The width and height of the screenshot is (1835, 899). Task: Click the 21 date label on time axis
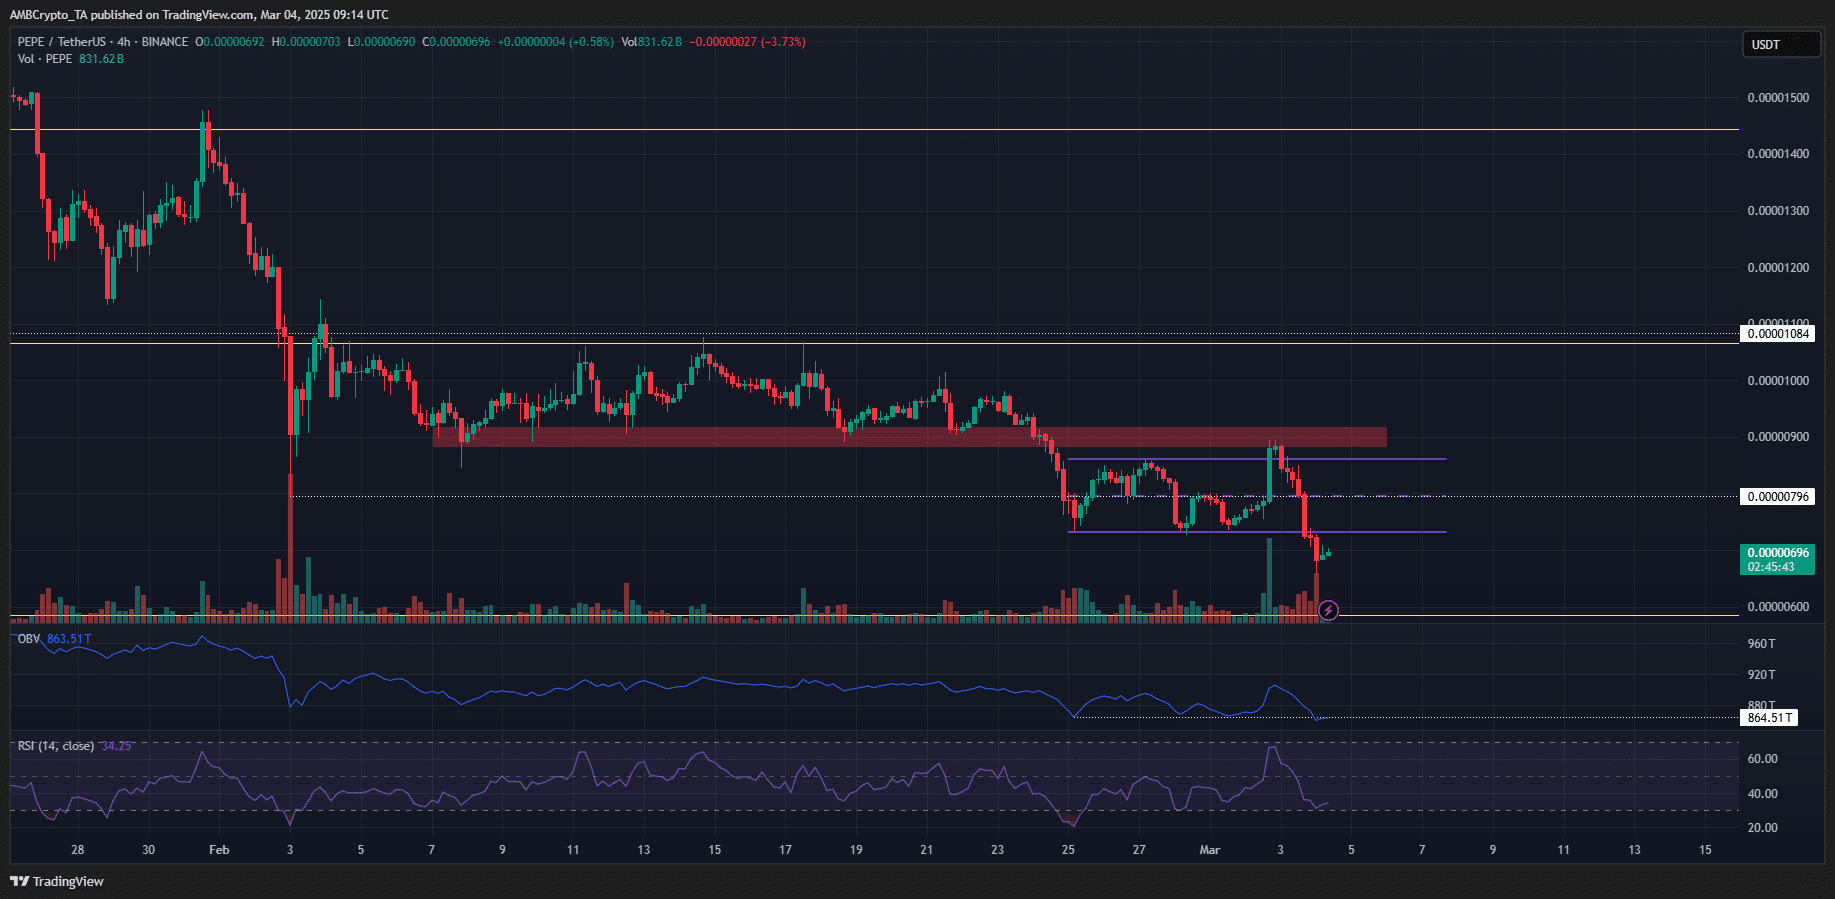coord(927,850)
